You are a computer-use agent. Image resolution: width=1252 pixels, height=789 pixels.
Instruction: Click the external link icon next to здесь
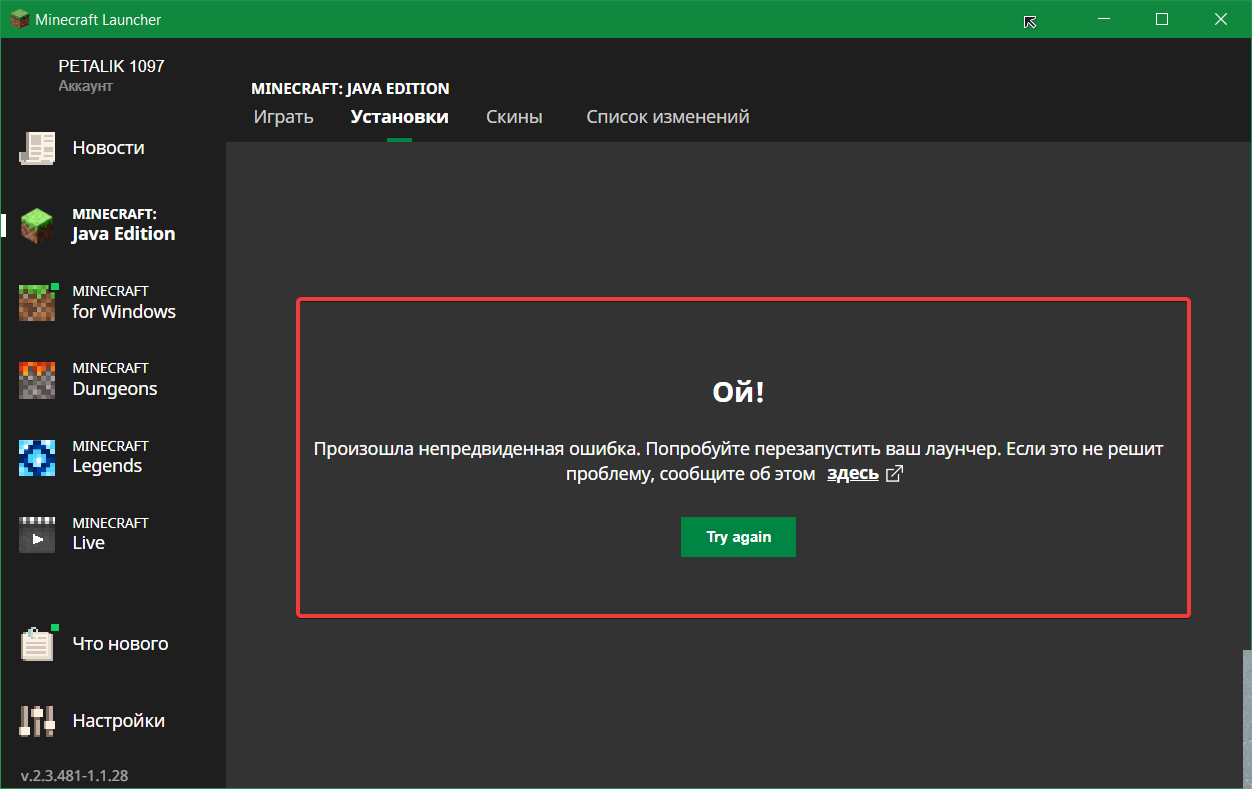[894, 474]
